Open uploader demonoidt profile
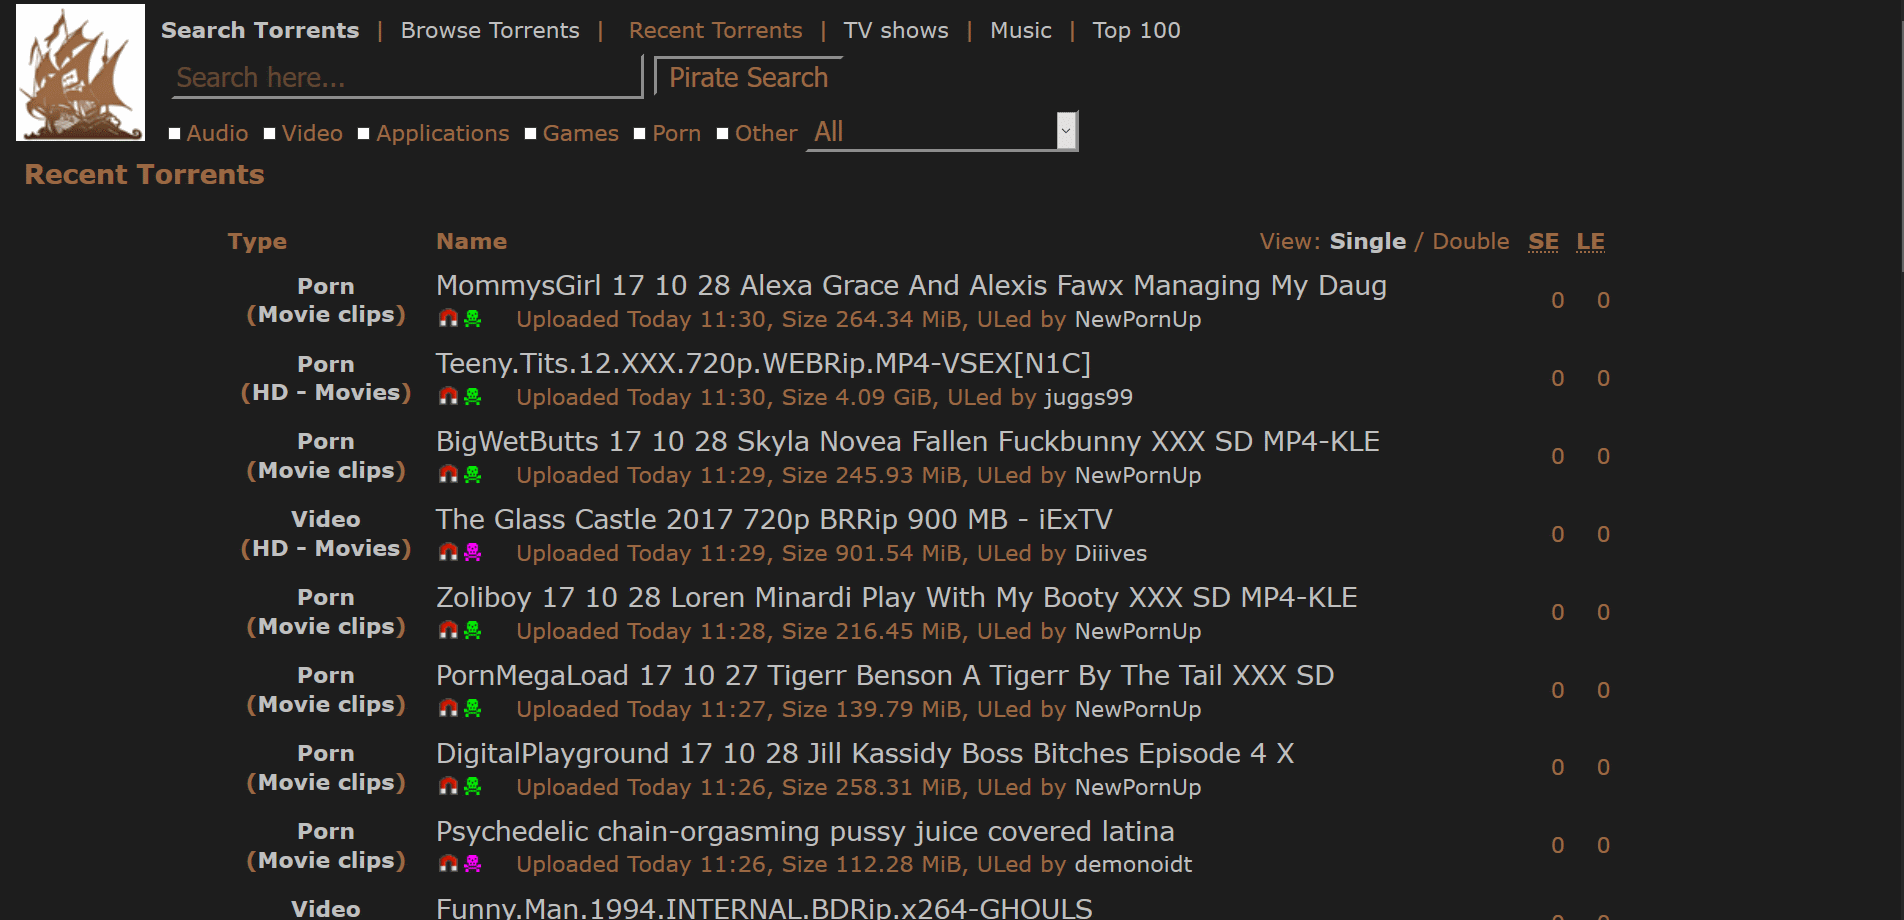This screenshot has height=920, width=1904. click(x=1134, y=864)
